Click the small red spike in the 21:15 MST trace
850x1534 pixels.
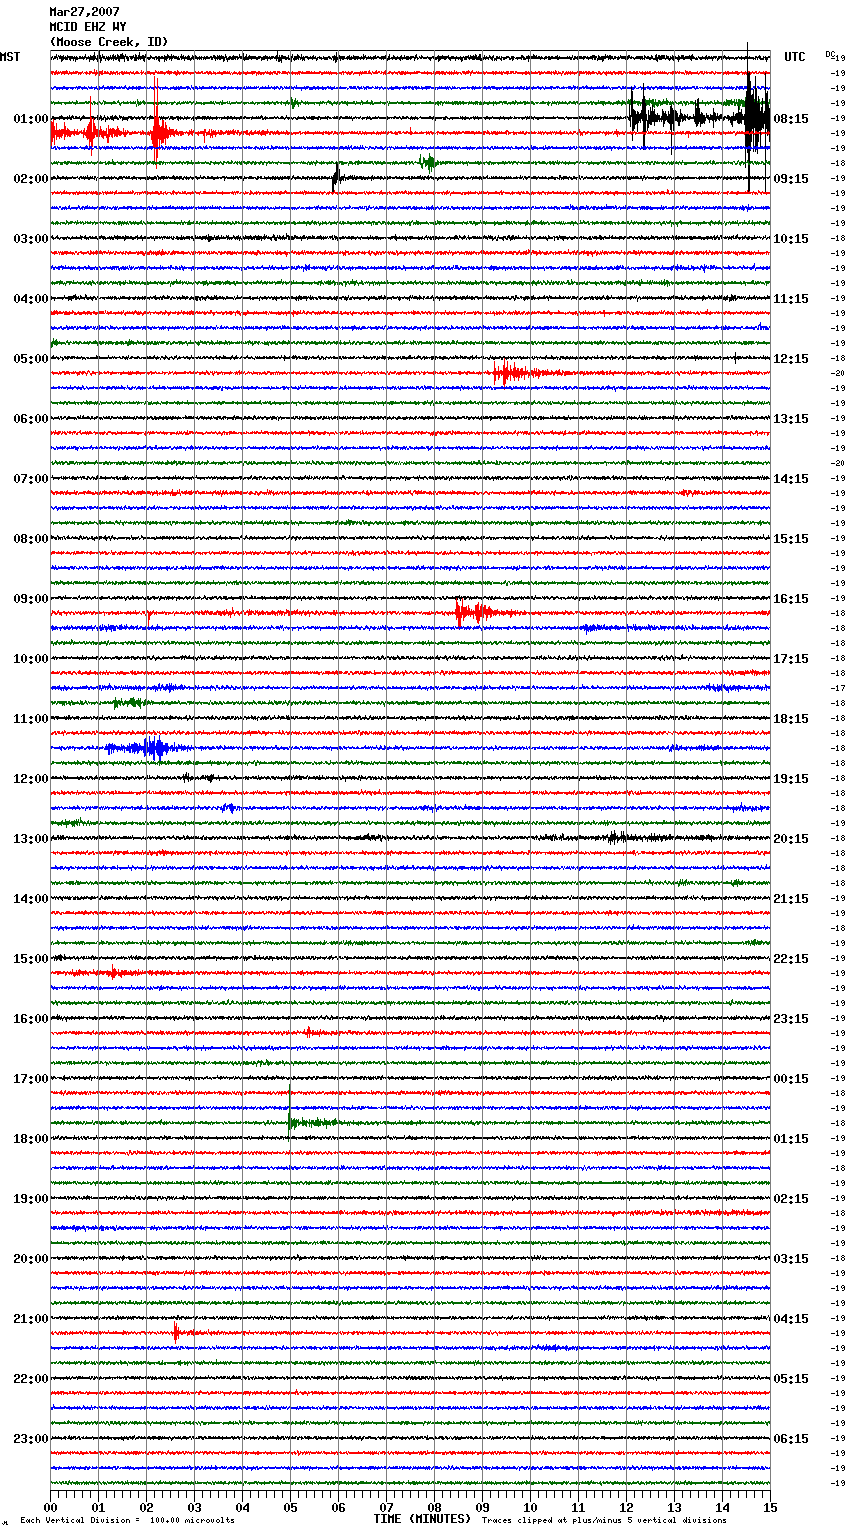176,1332
